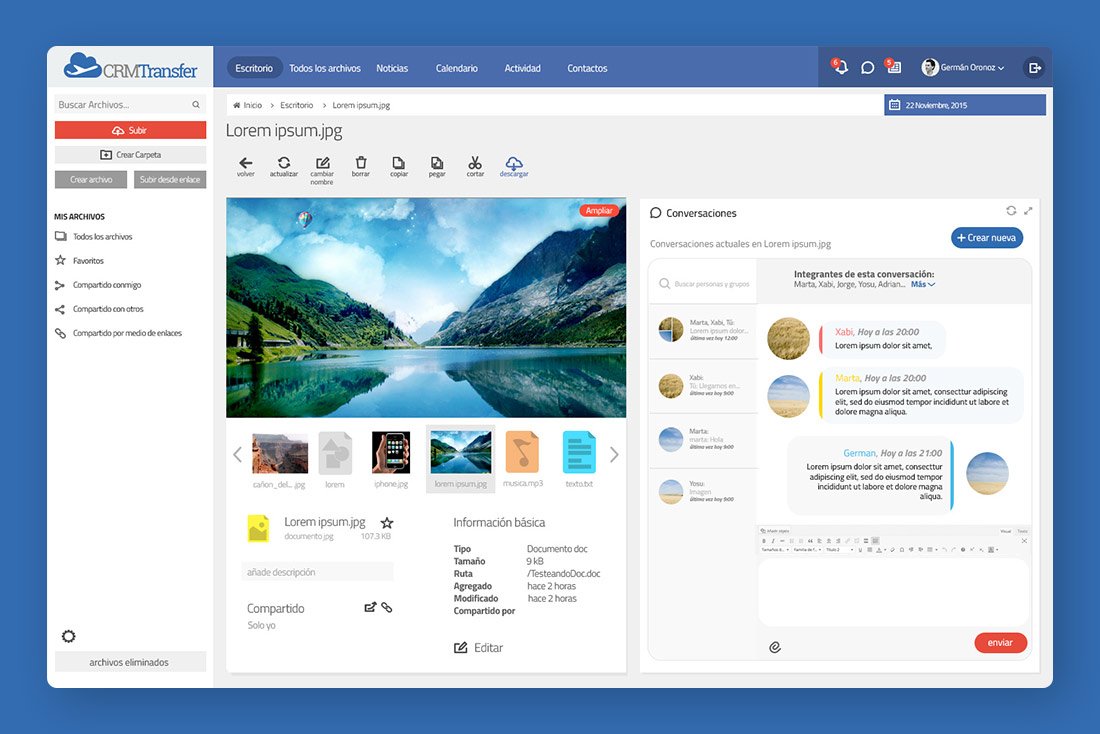Expand participants list with Más

(x=923, y=284)
